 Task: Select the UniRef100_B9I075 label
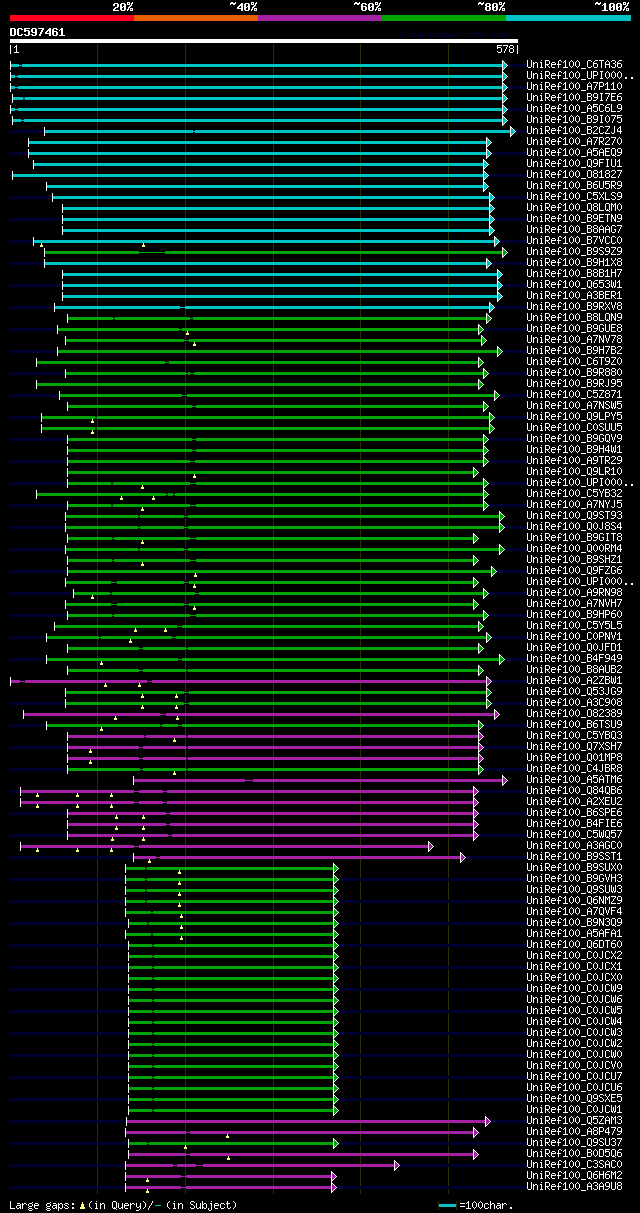(x=574, y=119)
